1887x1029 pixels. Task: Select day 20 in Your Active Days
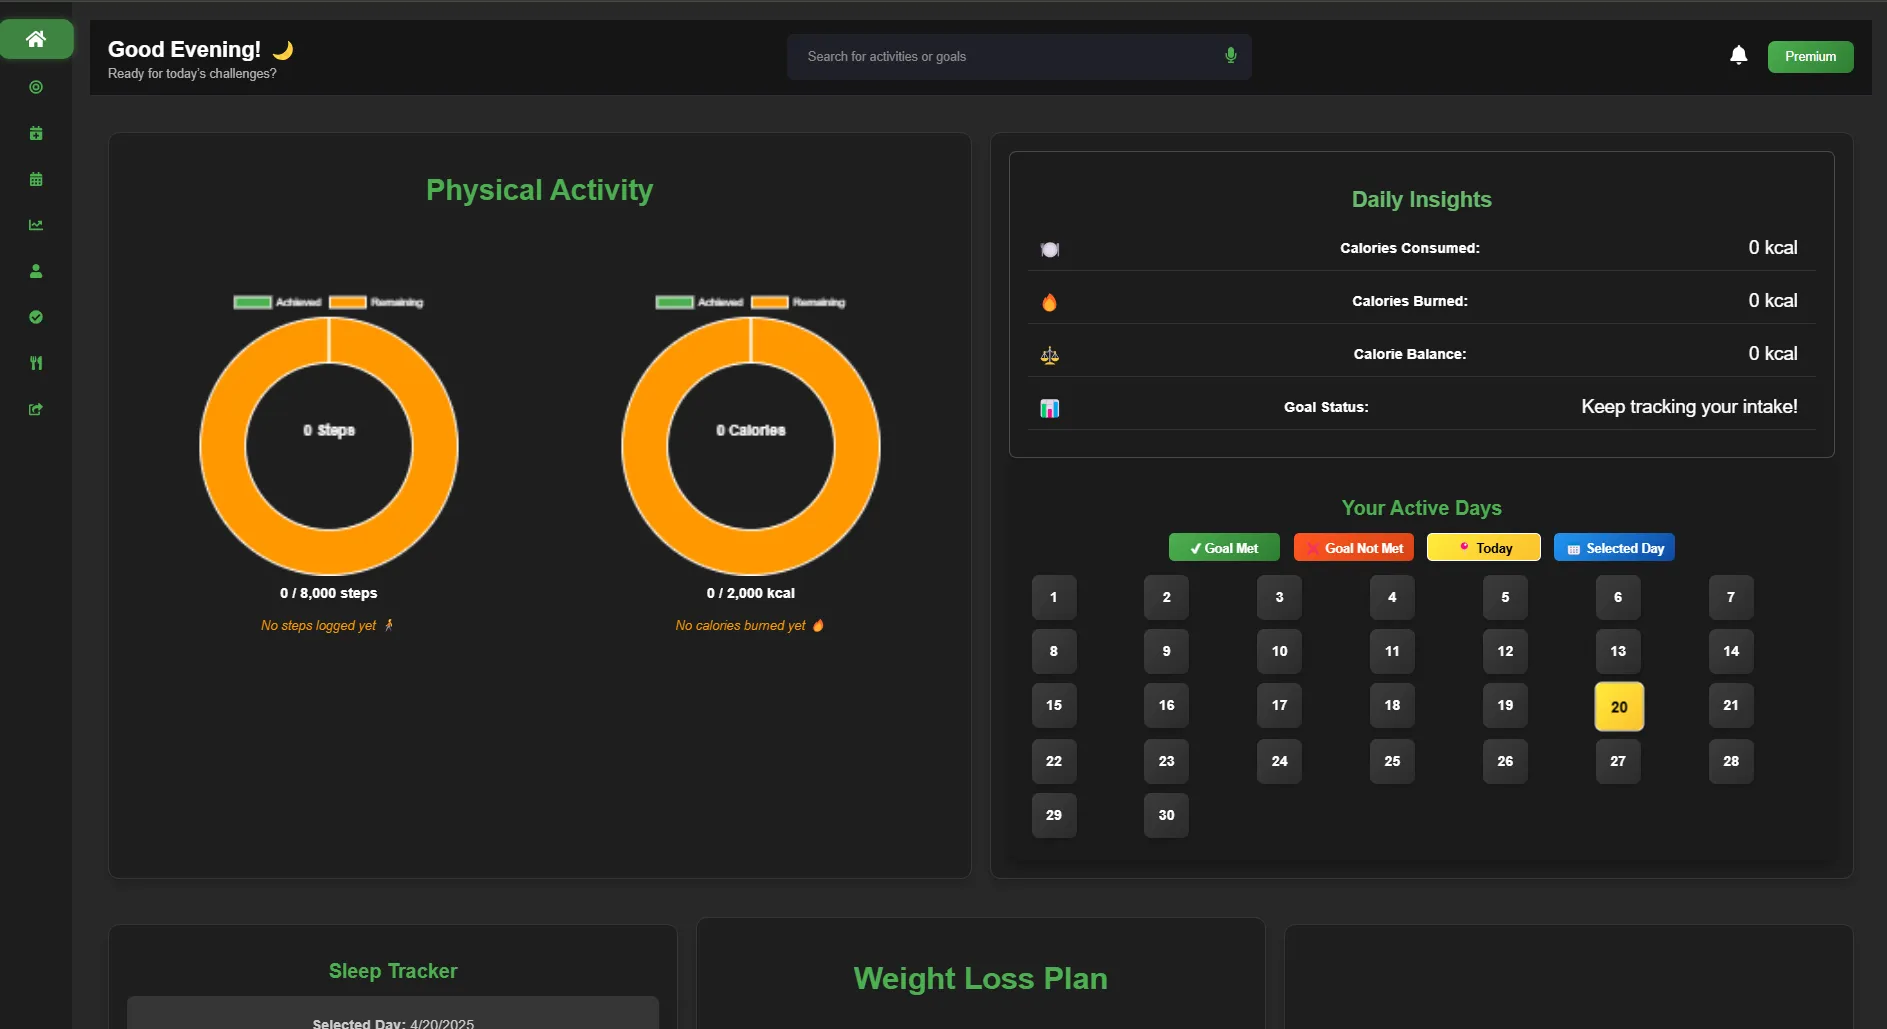pyautogui.click(x=1617, y=706)
